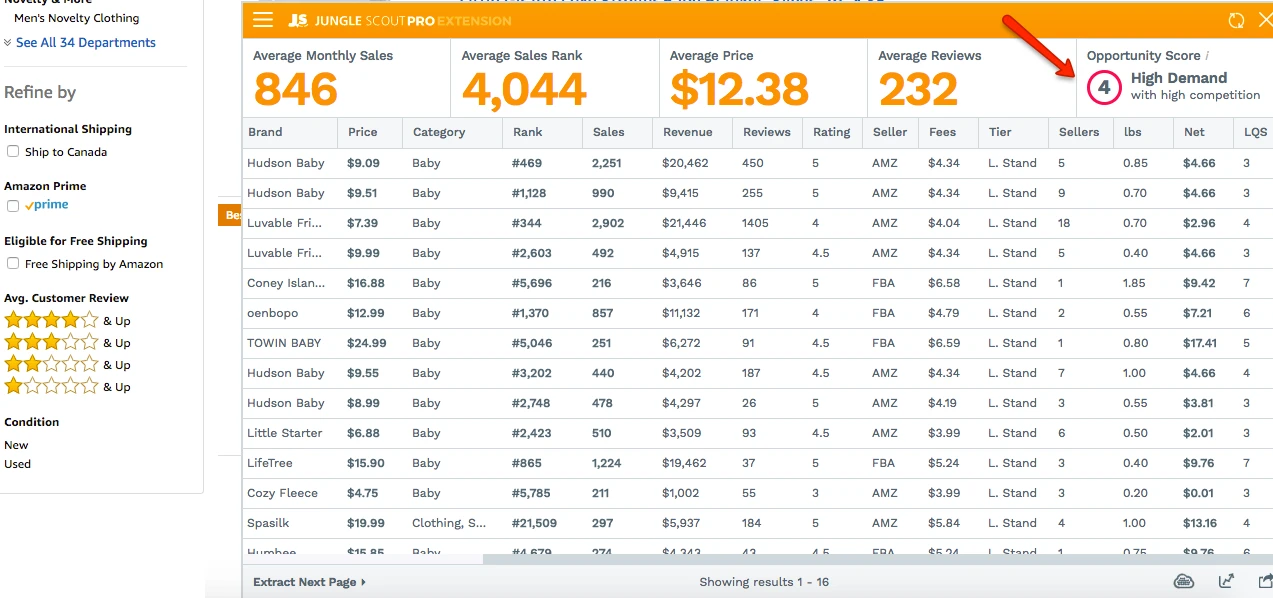Click the Average Reviews value 232

click(x=918, y=90)
